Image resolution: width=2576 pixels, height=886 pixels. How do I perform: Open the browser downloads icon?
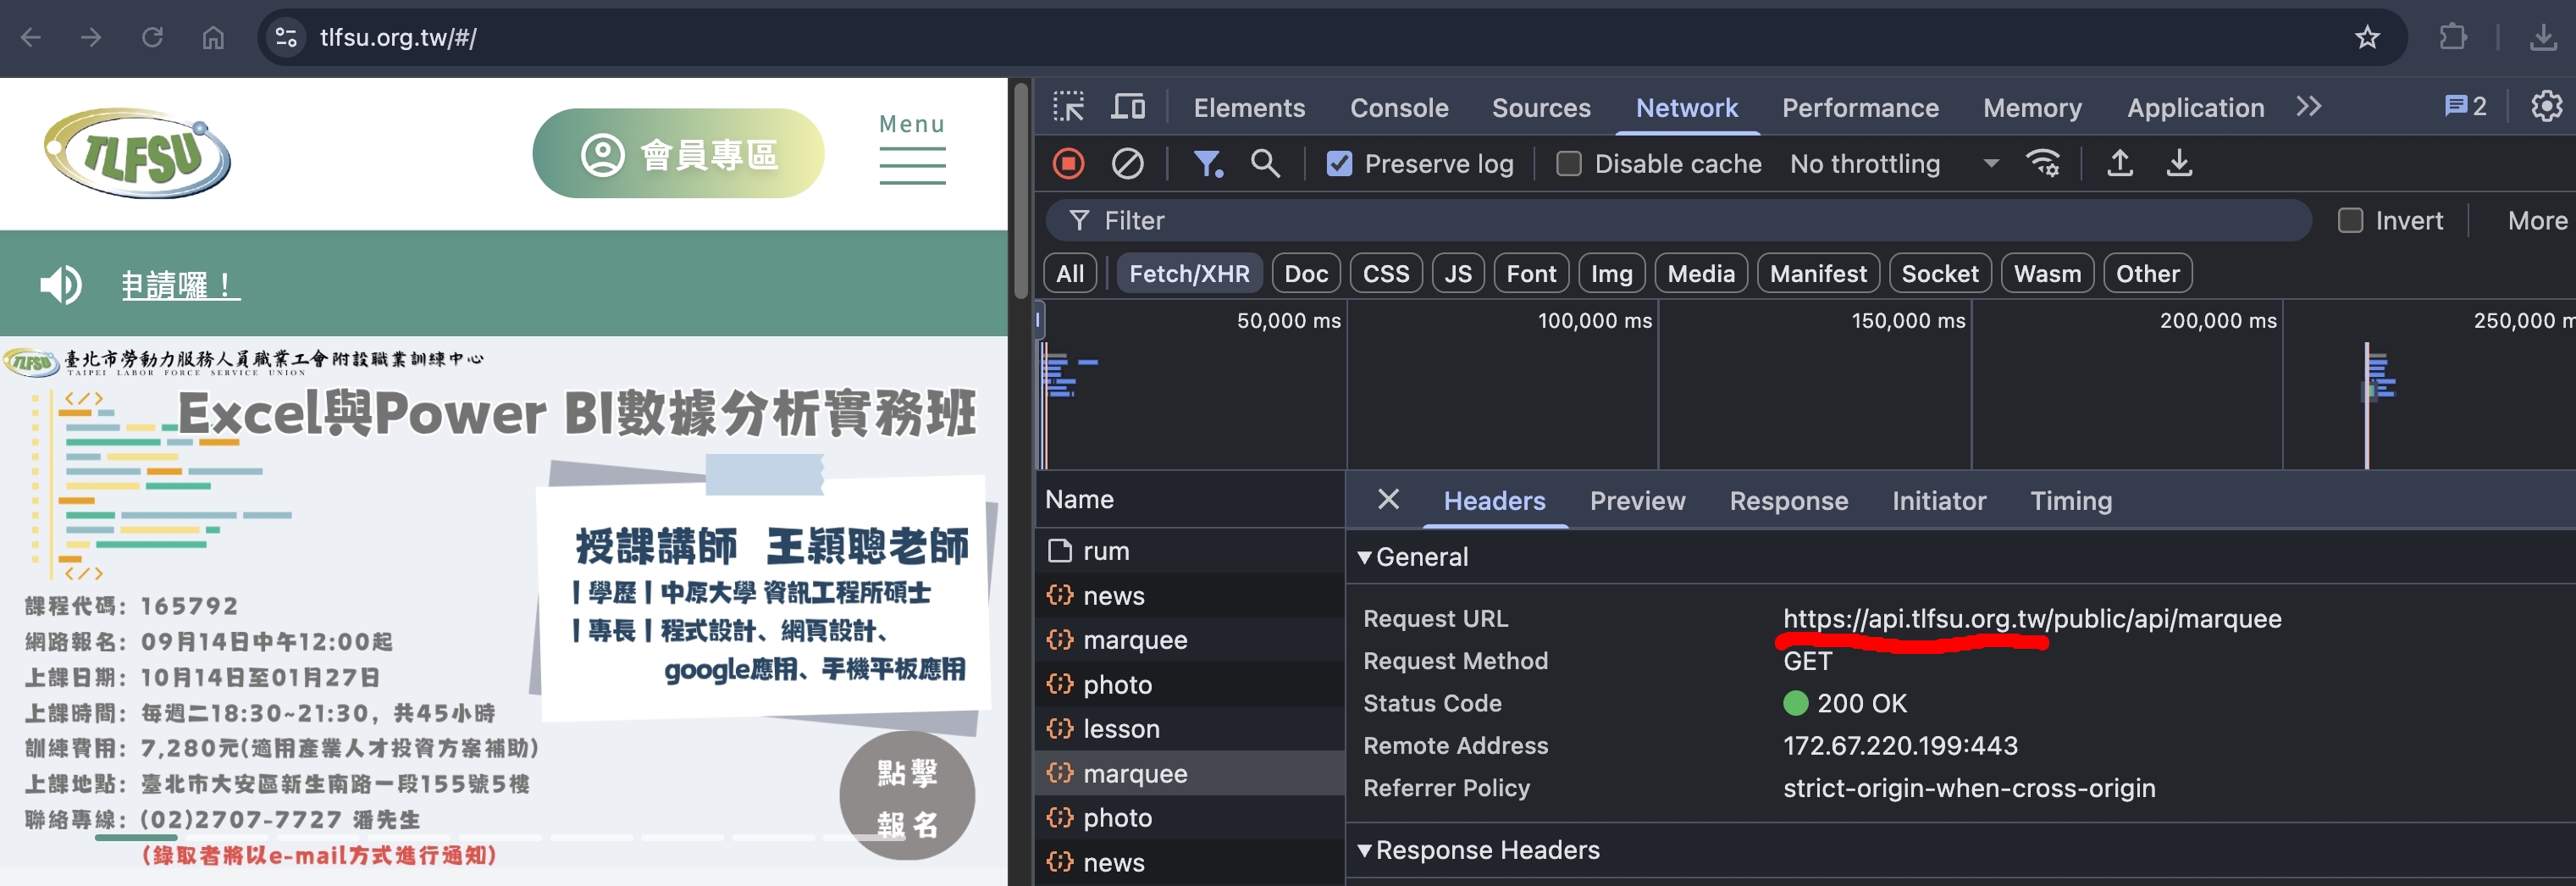coord(2542,38)
